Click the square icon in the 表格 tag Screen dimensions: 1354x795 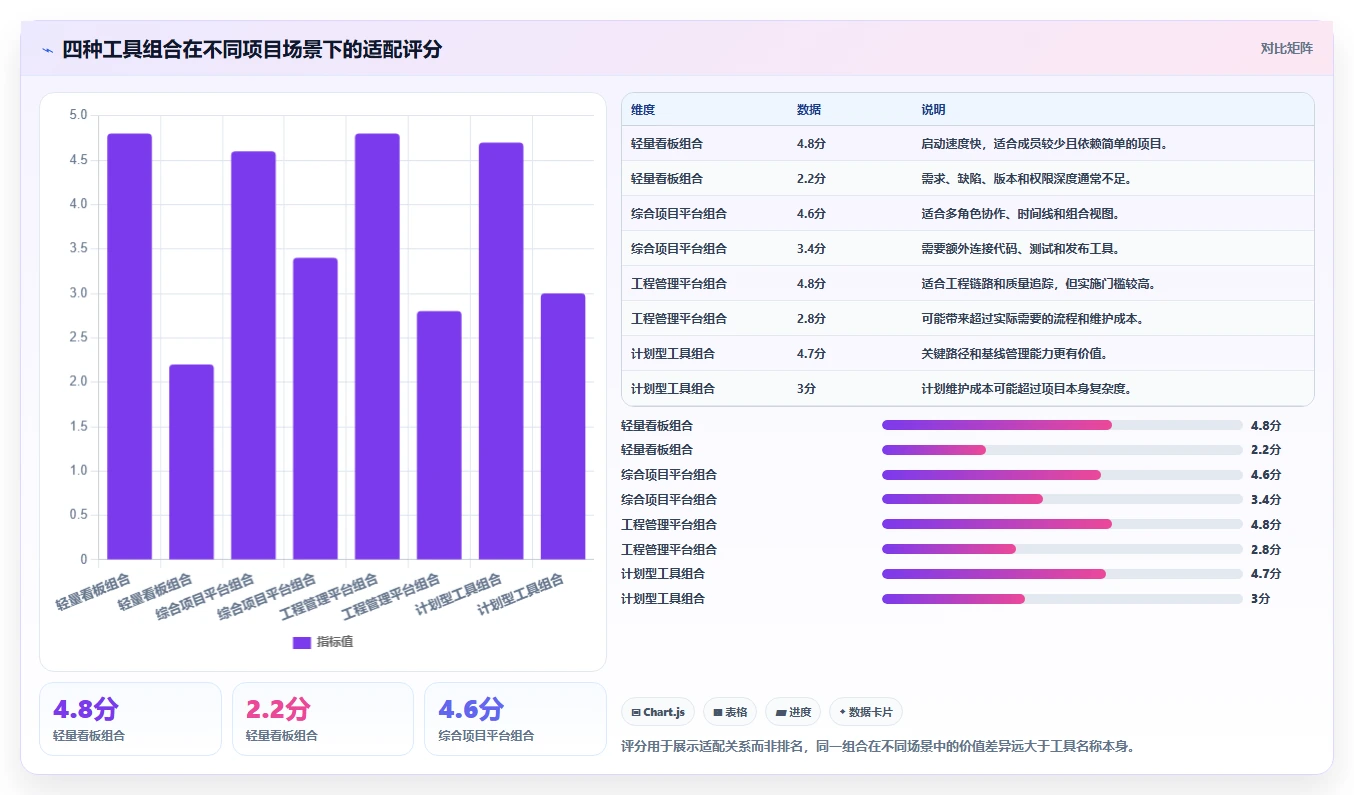click(x=717, y=713)
